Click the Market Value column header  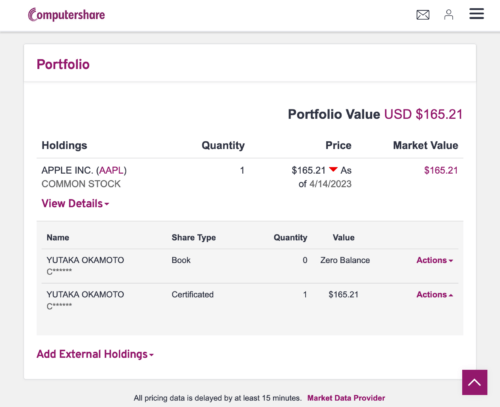pyautogui.click(x=425, y=145)
